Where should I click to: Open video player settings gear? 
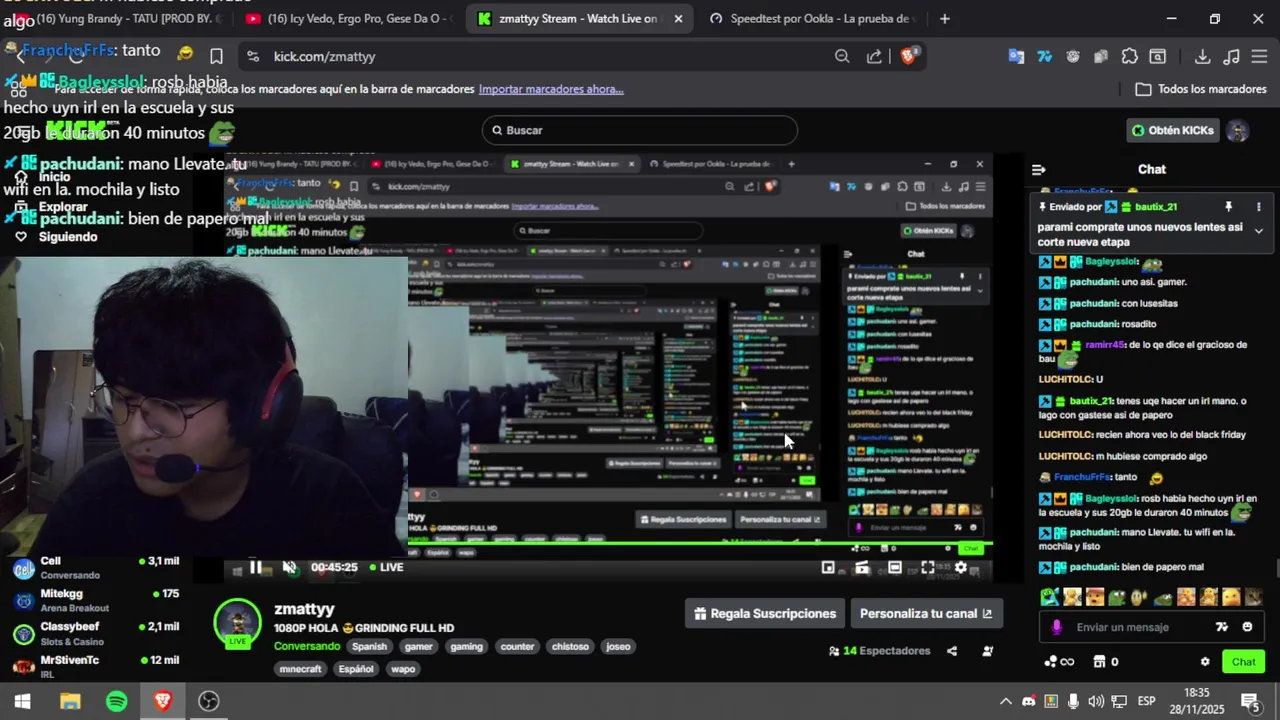961,567
